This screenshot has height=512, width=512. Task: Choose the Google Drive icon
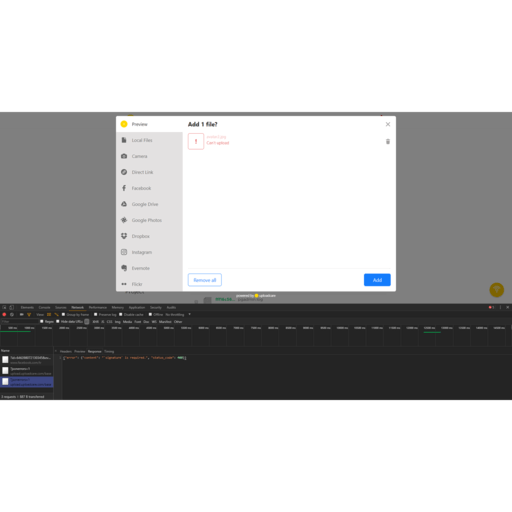pos(124,204)
